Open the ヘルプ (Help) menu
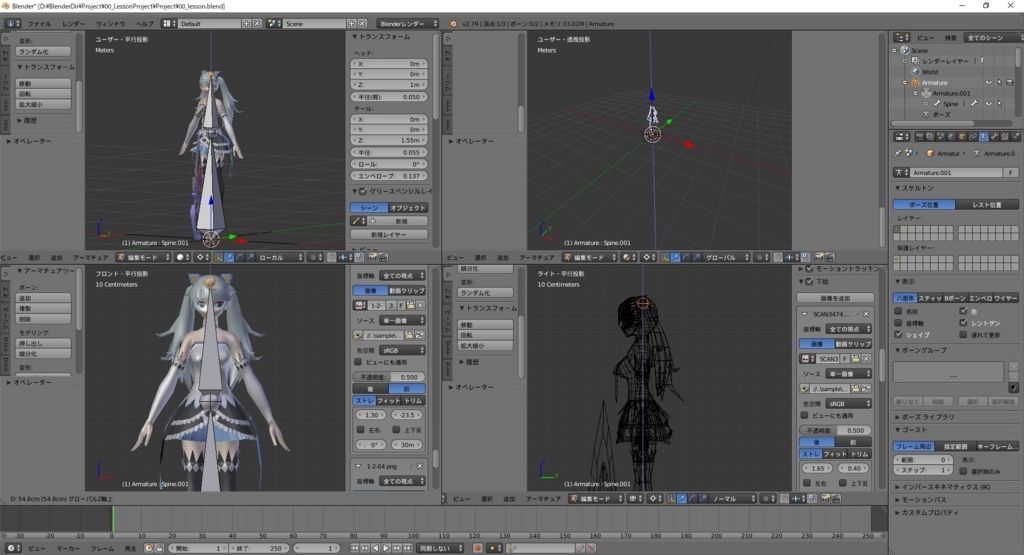The width and height of the screenshot is (1024, 555). click(x=144, y=24)
